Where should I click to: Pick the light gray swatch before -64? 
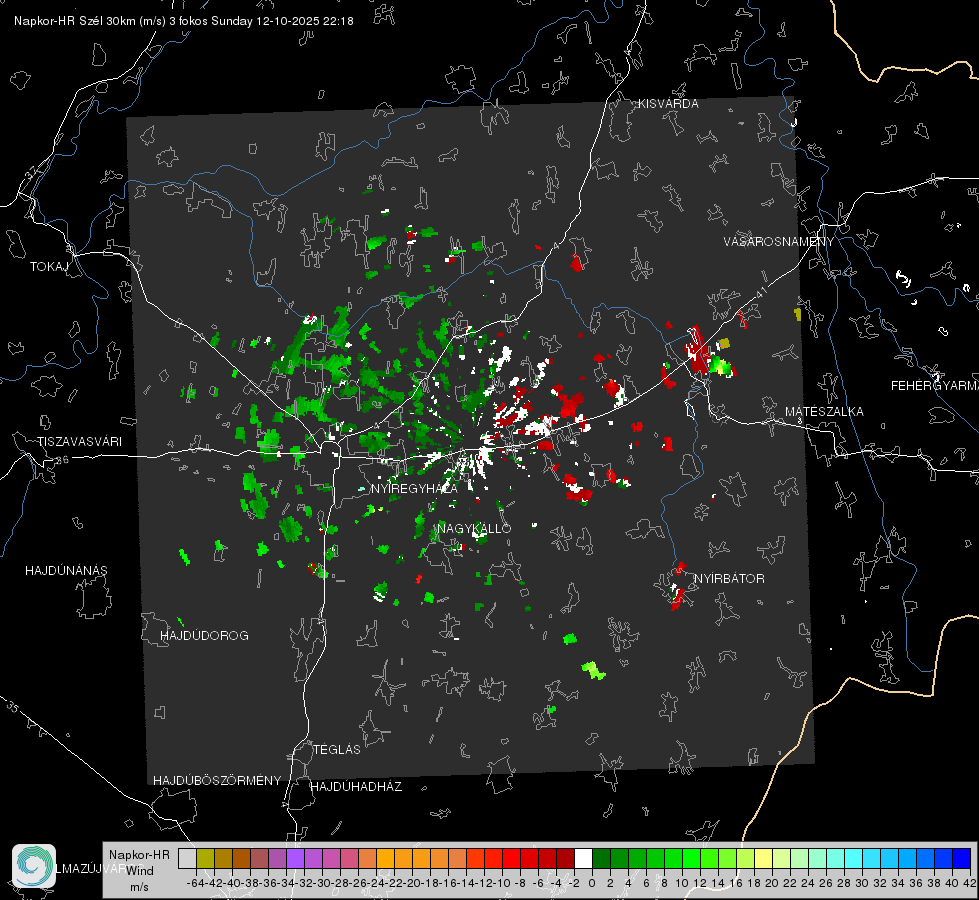click(x=187, y=858)
